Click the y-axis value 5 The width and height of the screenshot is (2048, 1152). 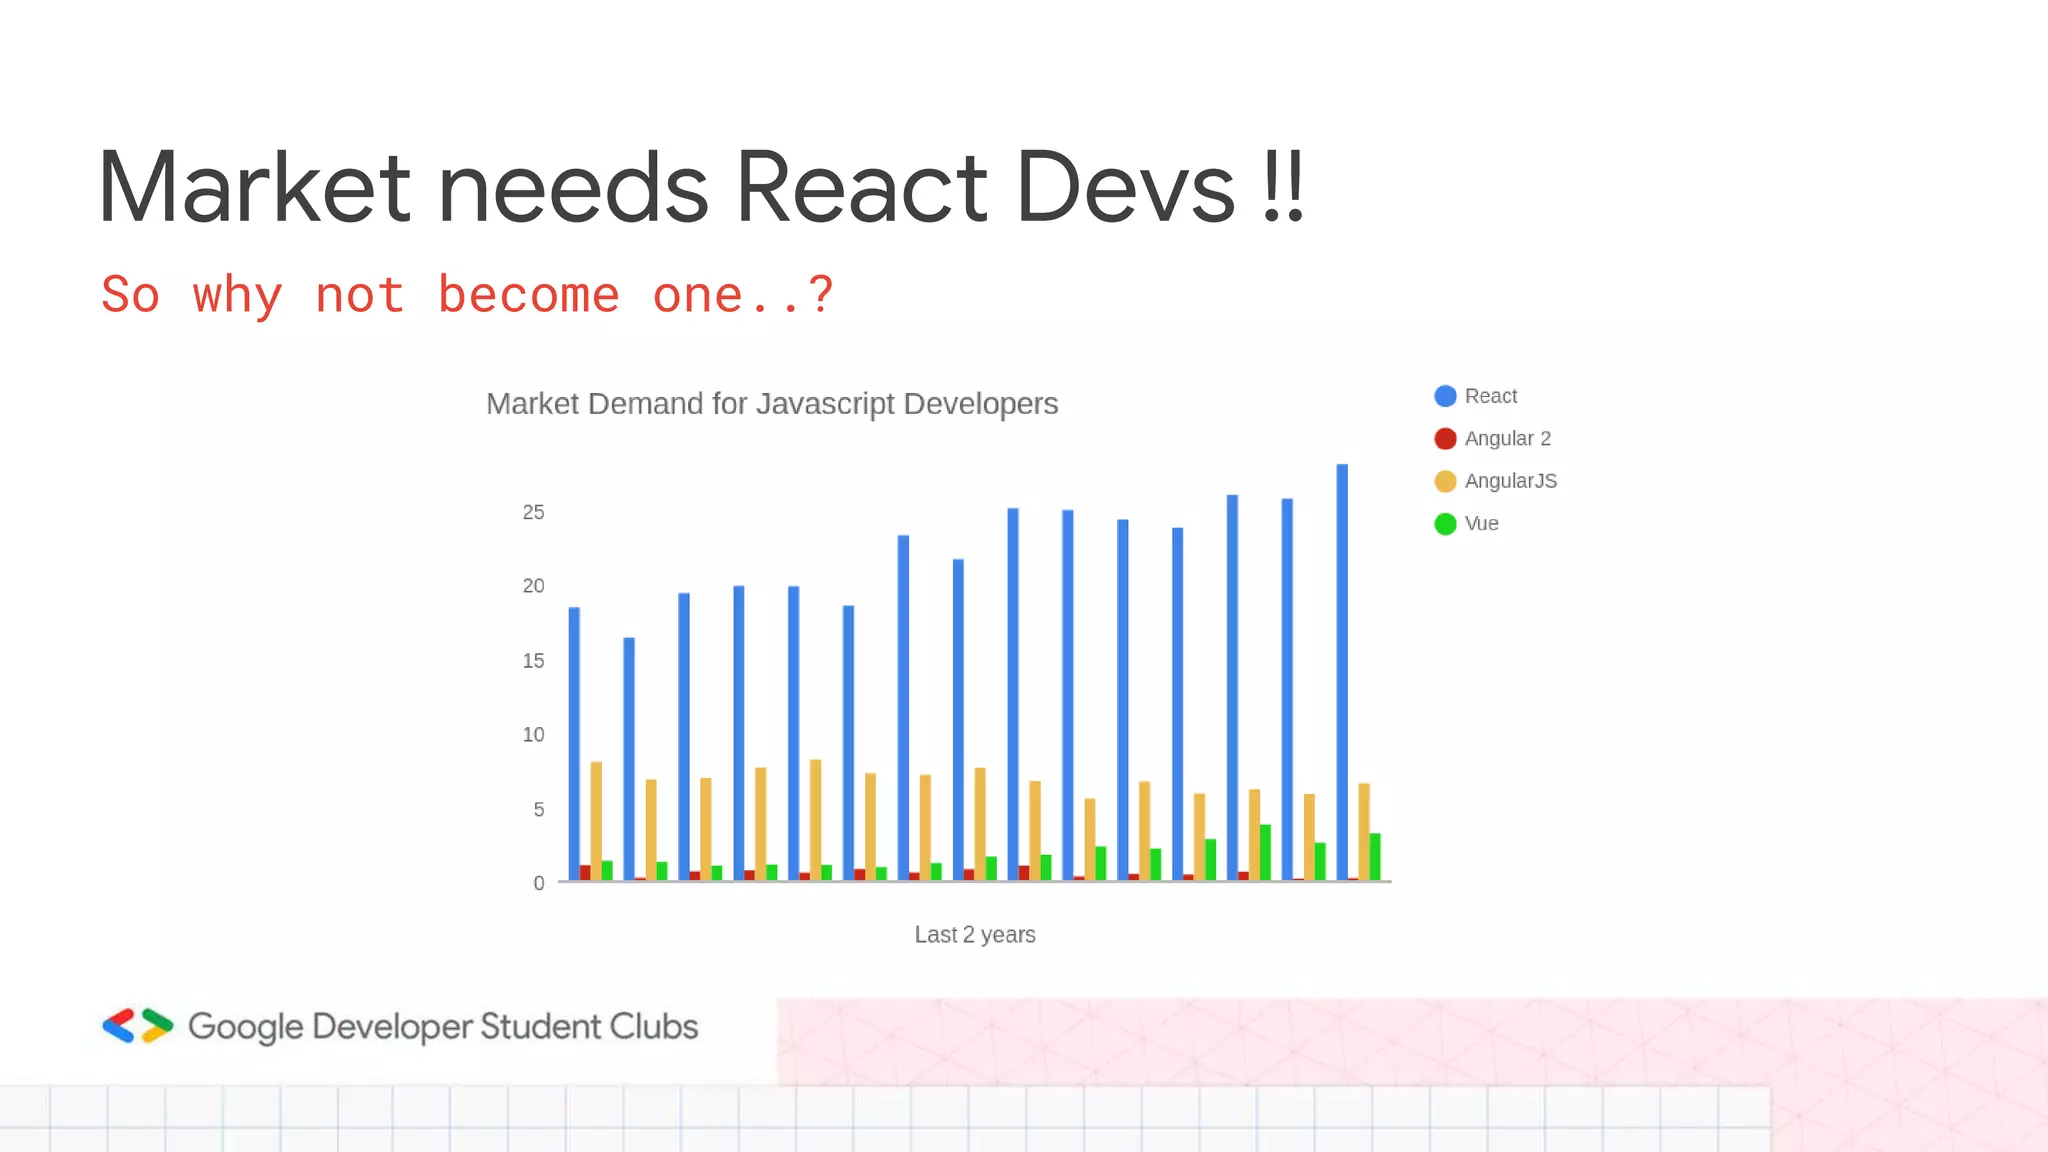pos(539,809)
